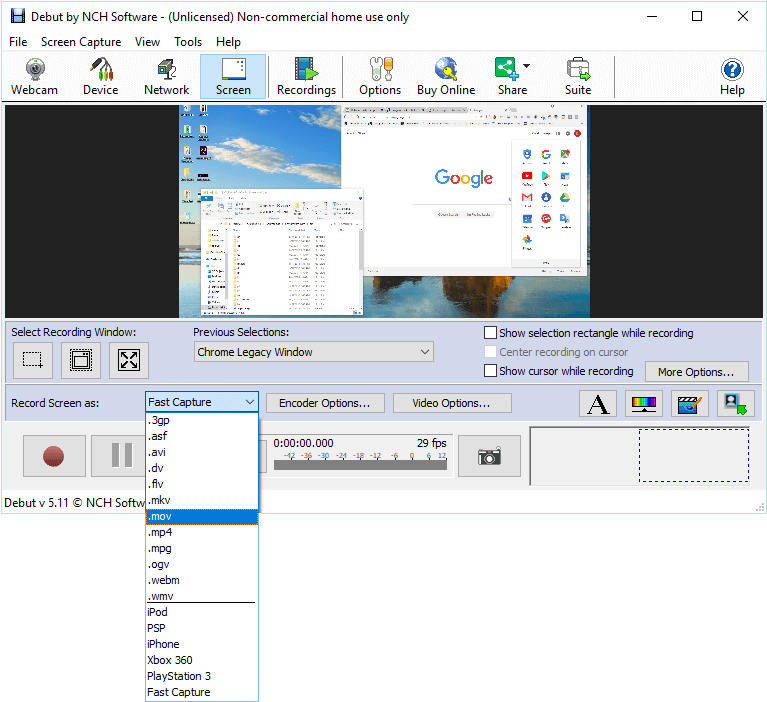Select PSP preset from list
Viewport: 767px width, 702px height.
pyautogui.click(x=202, y=628)
